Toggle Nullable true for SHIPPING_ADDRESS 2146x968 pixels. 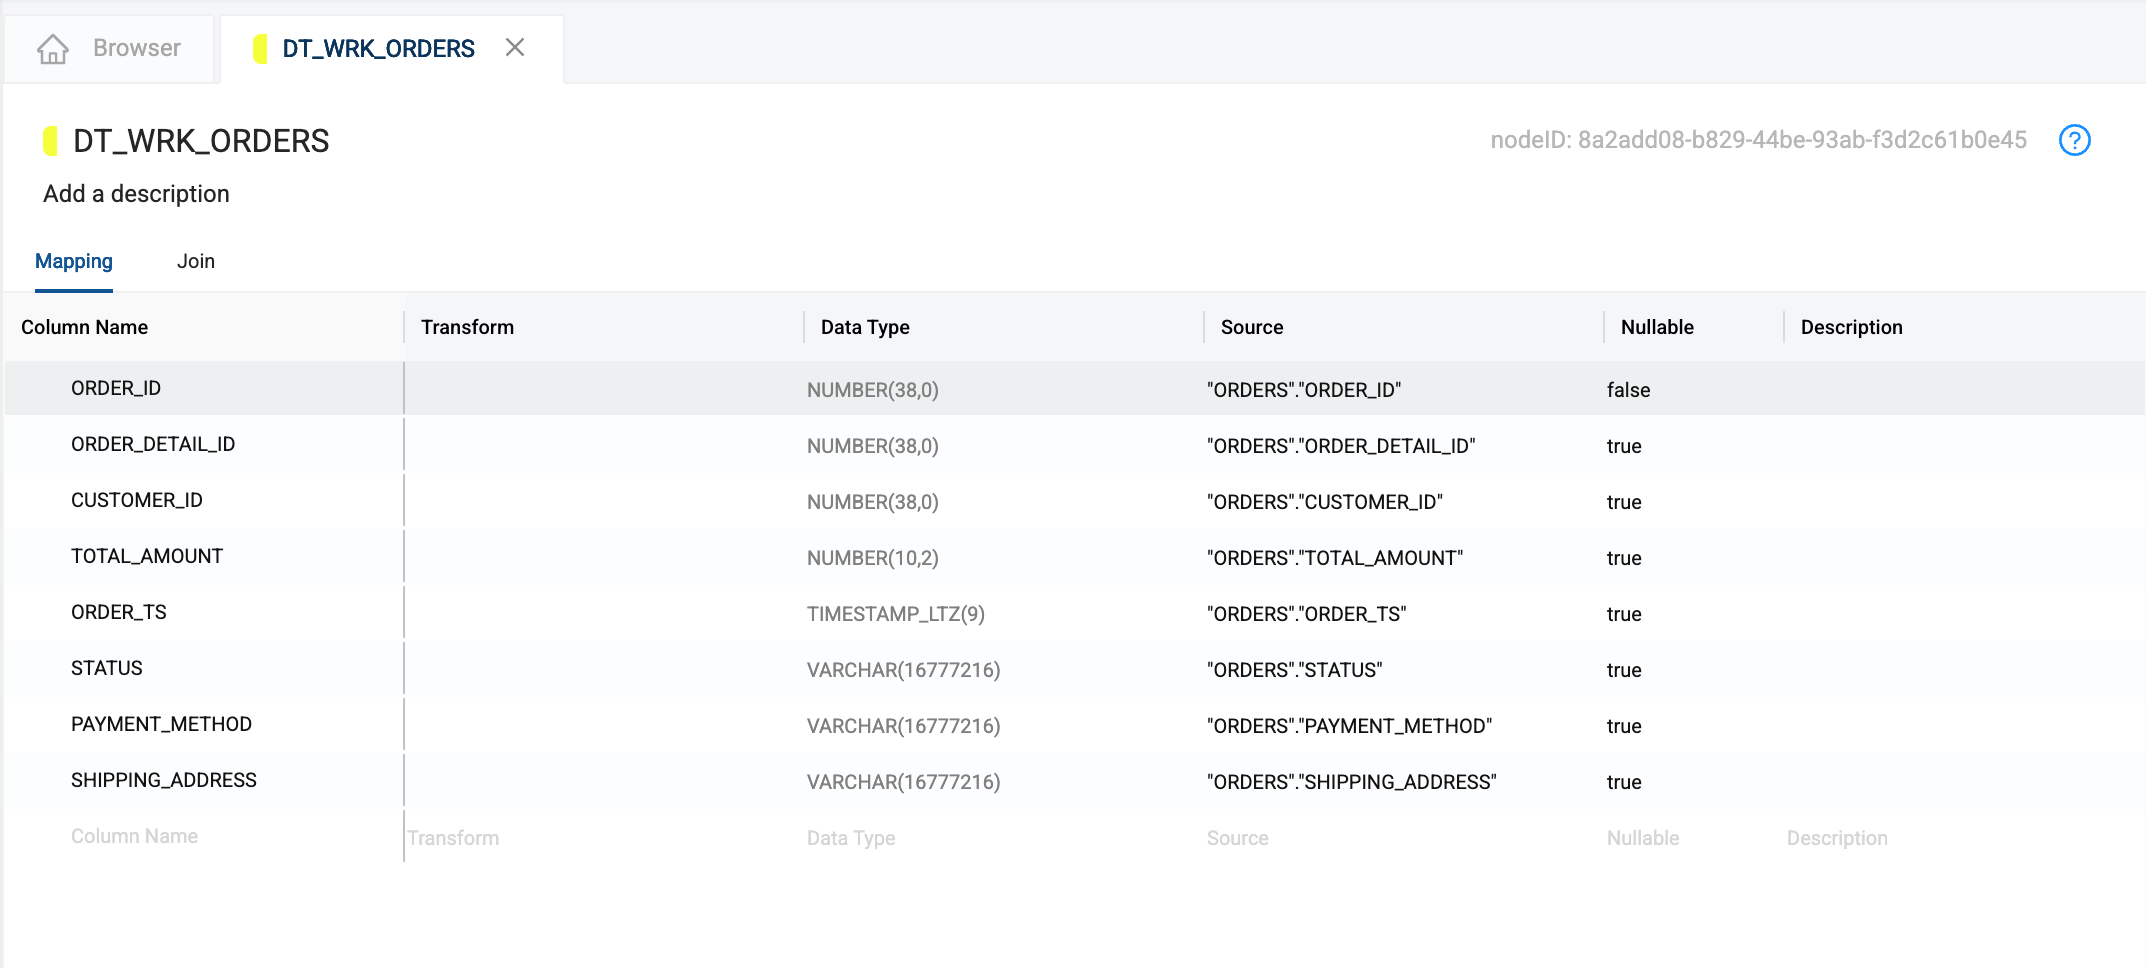[1624, 782]
